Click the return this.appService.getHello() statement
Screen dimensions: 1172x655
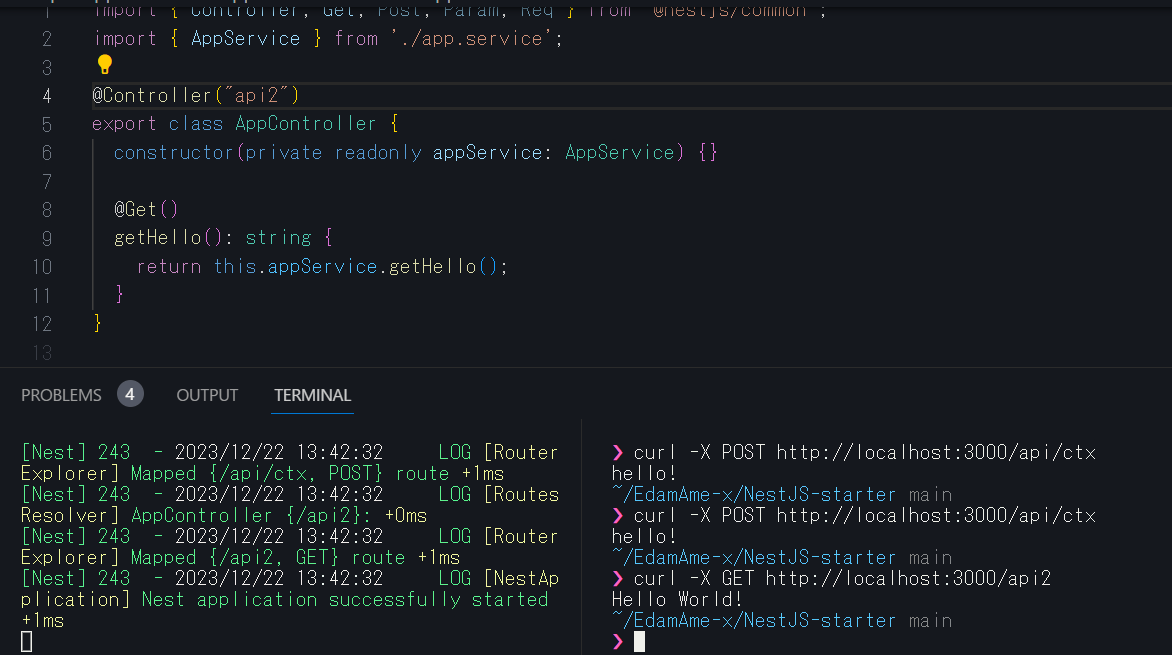322,266
